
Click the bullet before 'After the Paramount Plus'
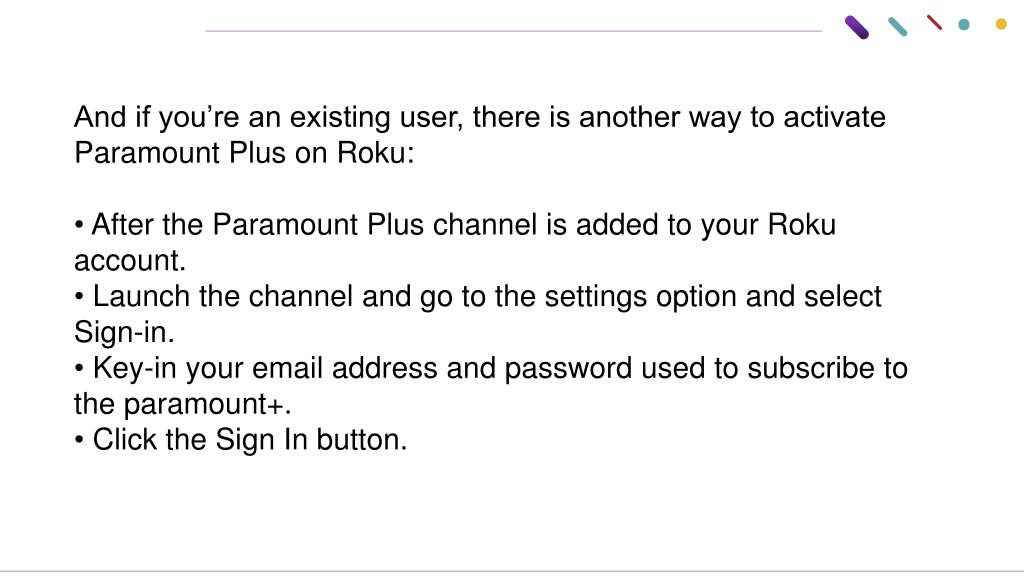pyautogui.click(x=79, y=225)
